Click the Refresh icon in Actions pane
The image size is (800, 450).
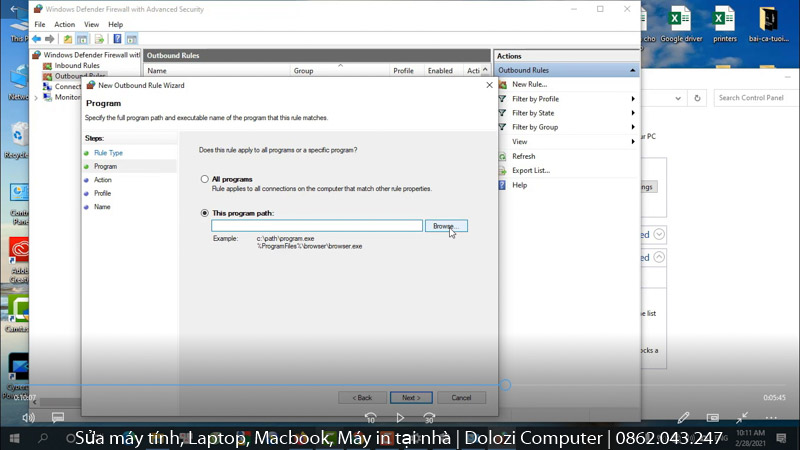(x=503, y=156)
